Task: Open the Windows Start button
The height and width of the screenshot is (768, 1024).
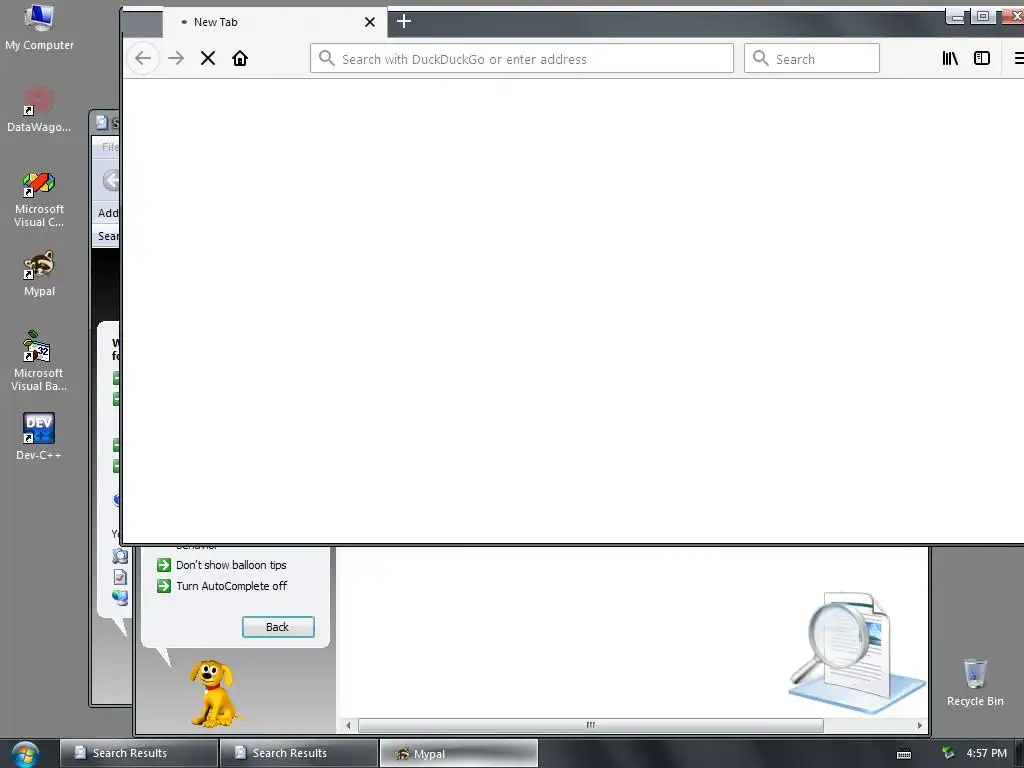Action: 25,754
